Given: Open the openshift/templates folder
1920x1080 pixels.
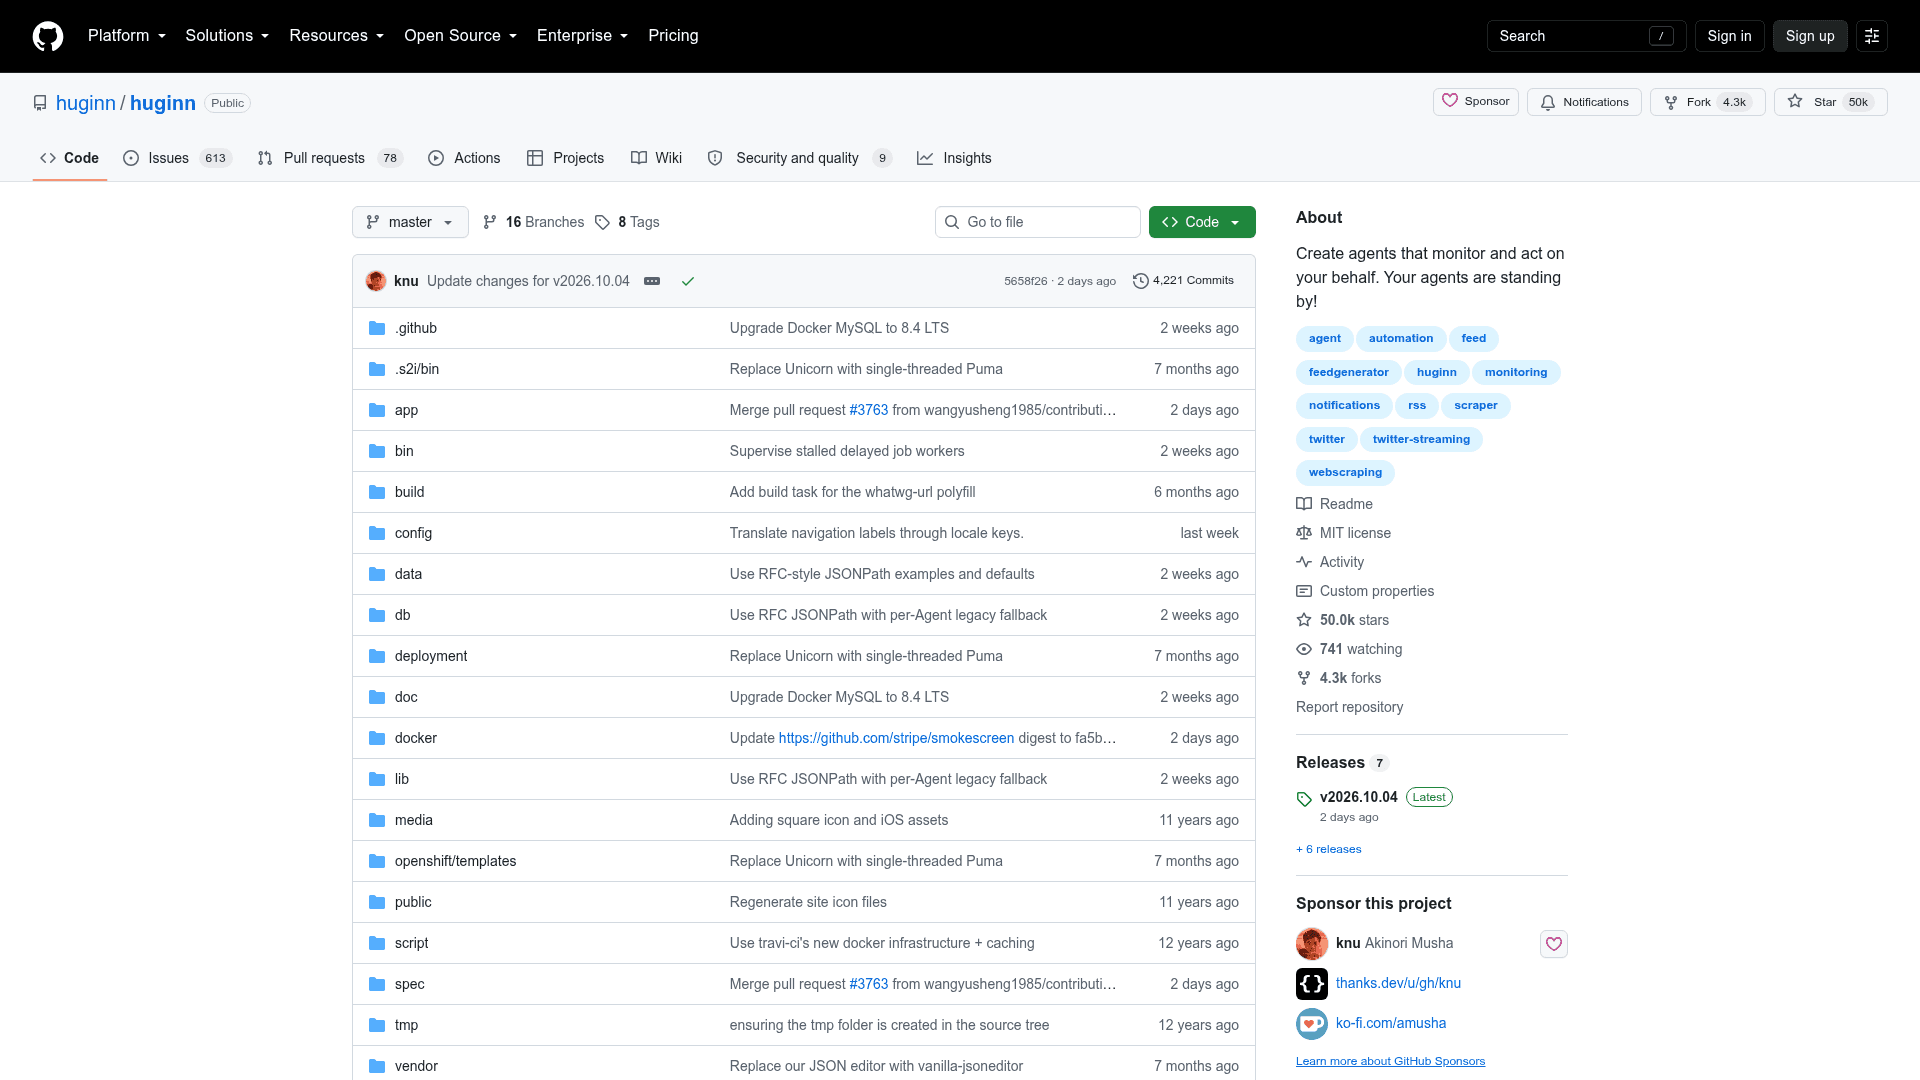Looking at the screenshot, I should (x=456, y=861).
